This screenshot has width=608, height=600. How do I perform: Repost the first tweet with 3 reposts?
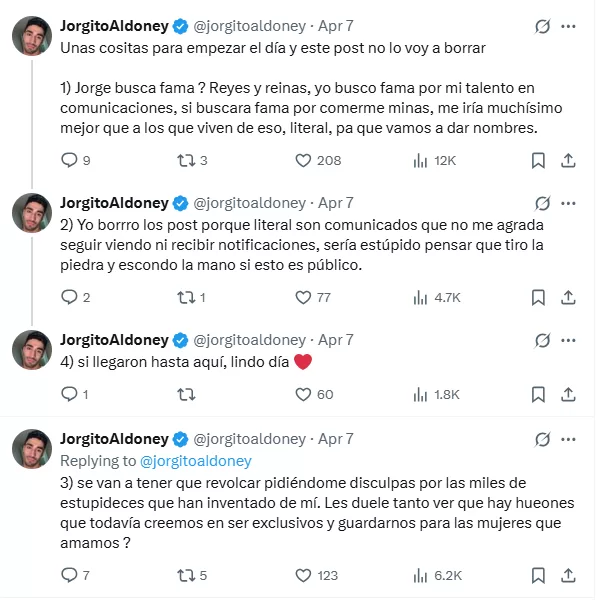pyautogui.click(x=185, y=160)
